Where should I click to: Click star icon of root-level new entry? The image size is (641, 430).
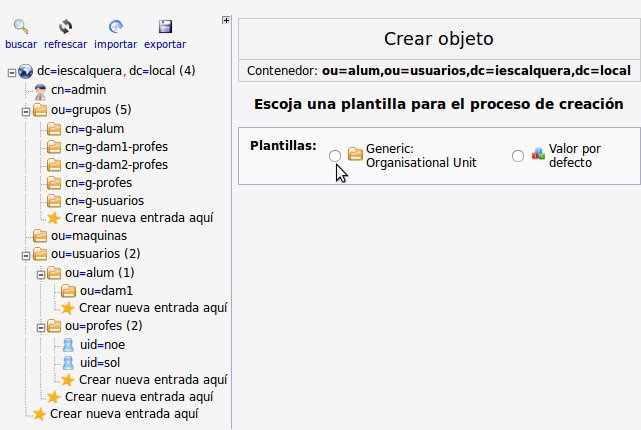tap(39, 414)
